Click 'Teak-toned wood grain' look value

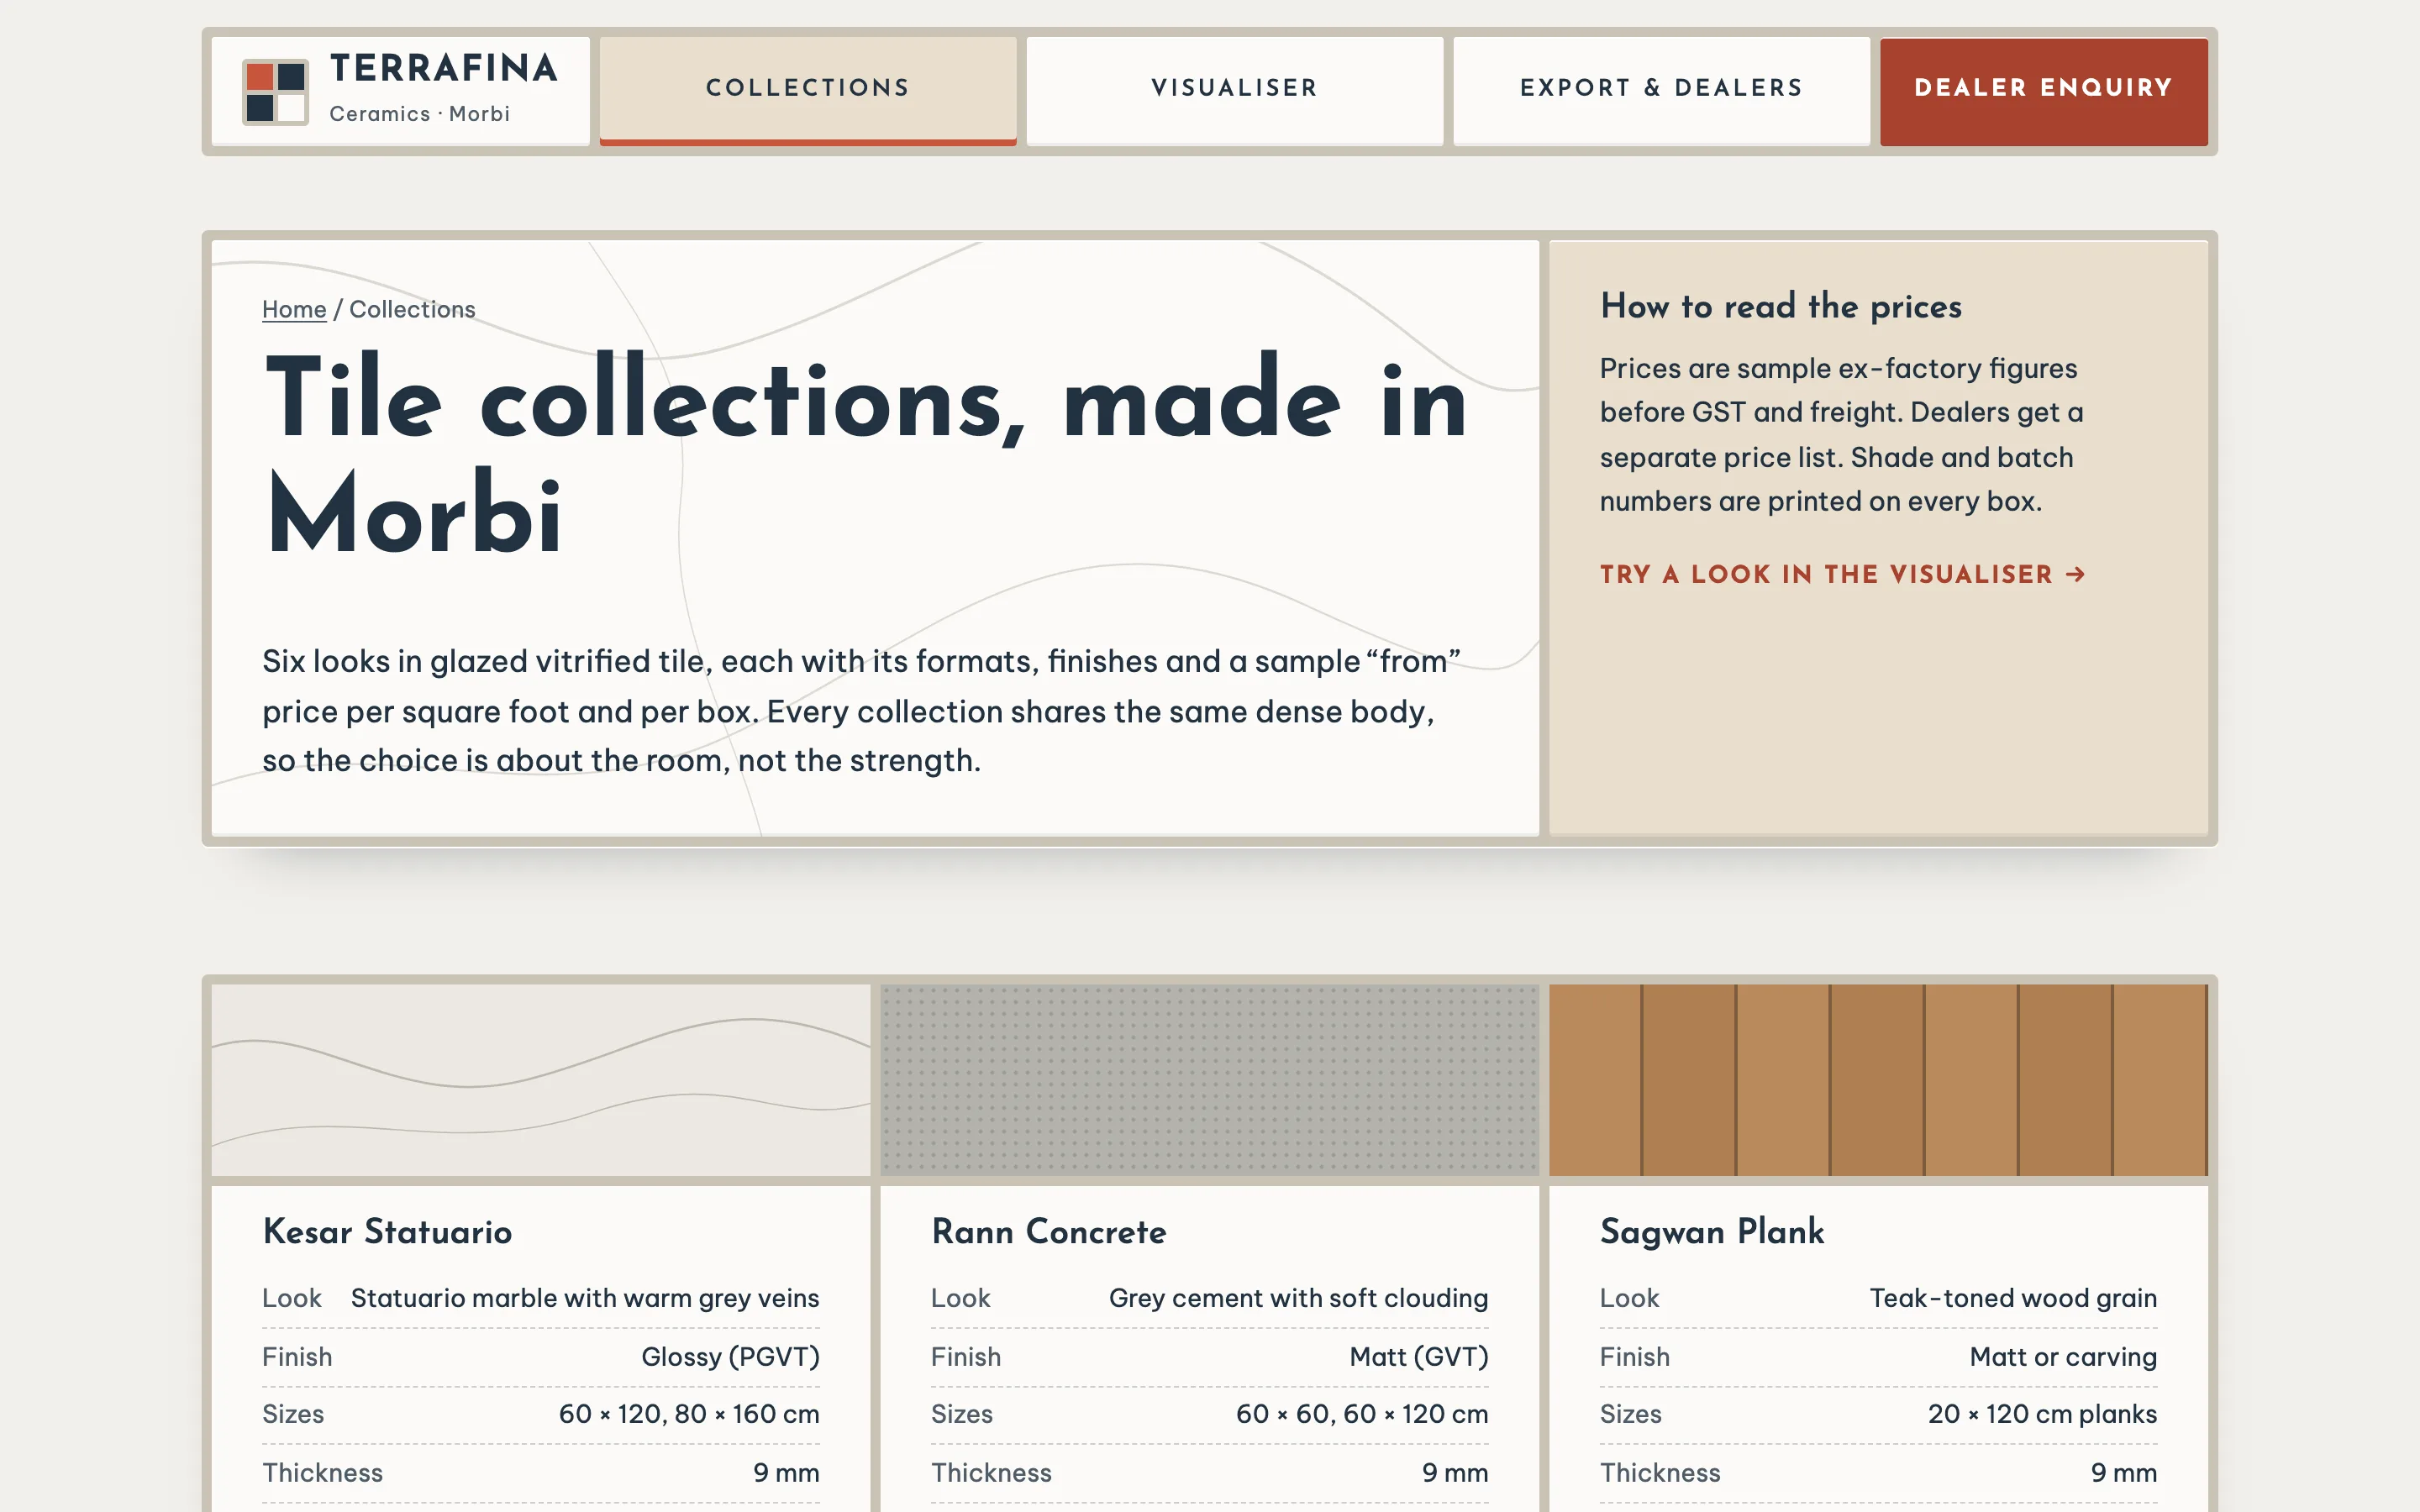[2013, 1298]
